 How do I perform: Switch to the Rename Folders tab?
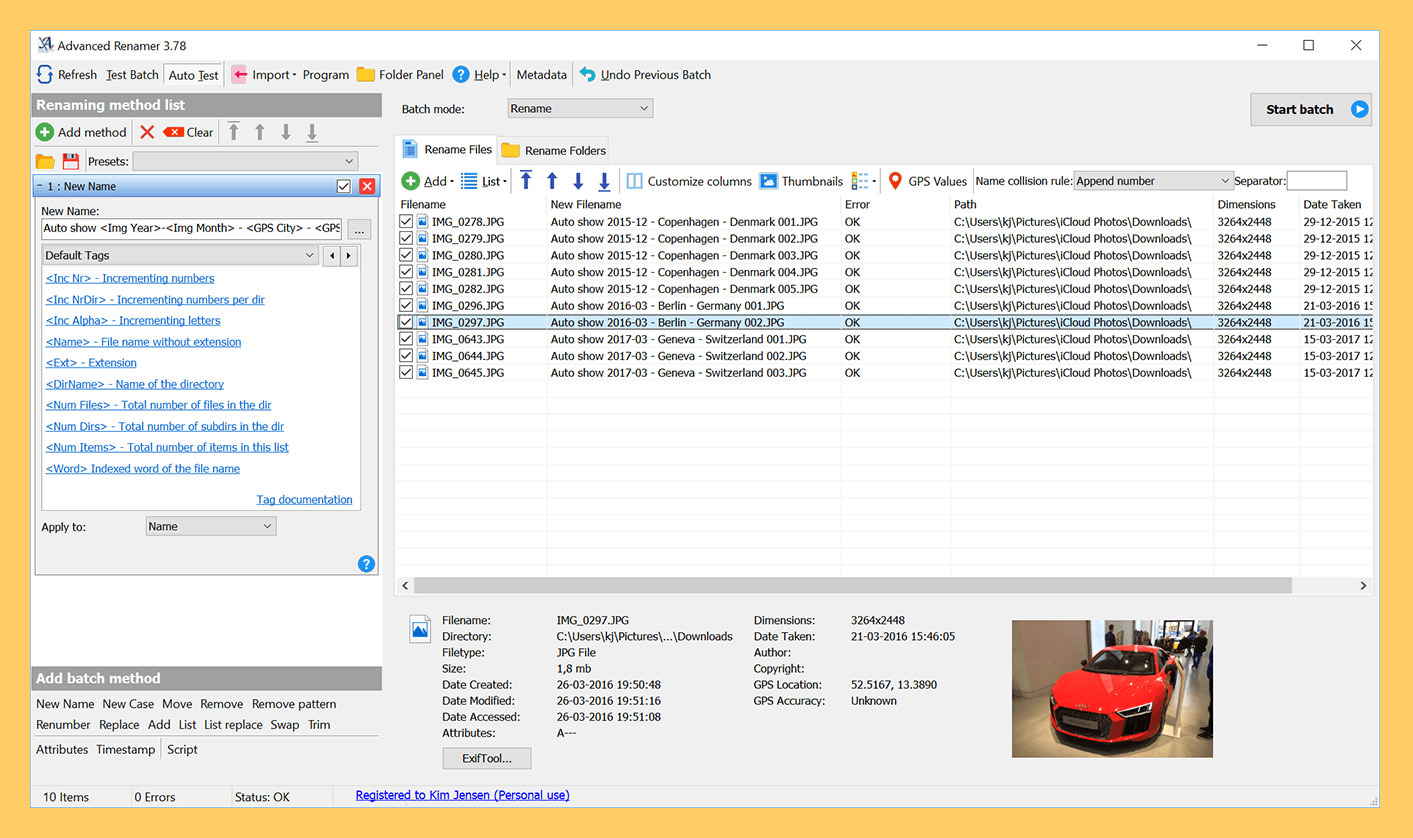pyautogui.click(x=554, y=150)
